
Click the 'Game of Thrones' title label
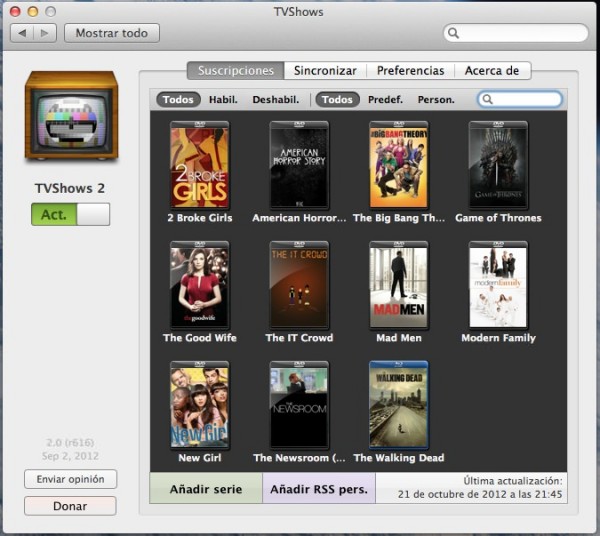pos(498,218)
